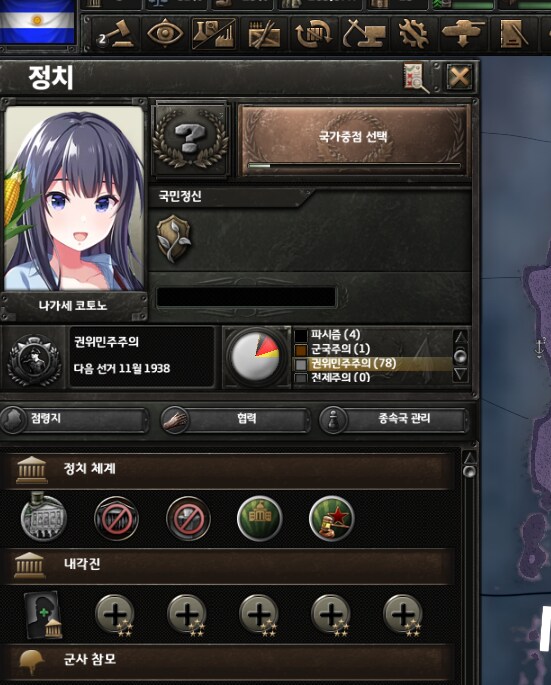Click the ideology list up arrow
This screenshot has height=685, width=551.
tap(461, 337)
